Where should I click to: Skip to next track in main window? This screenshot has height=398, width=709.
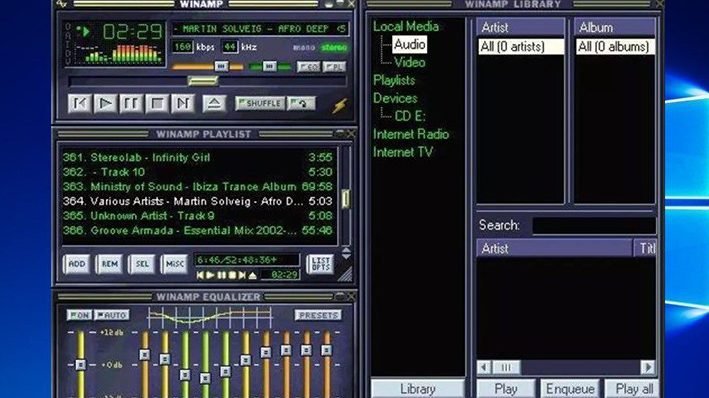(183, 104)
